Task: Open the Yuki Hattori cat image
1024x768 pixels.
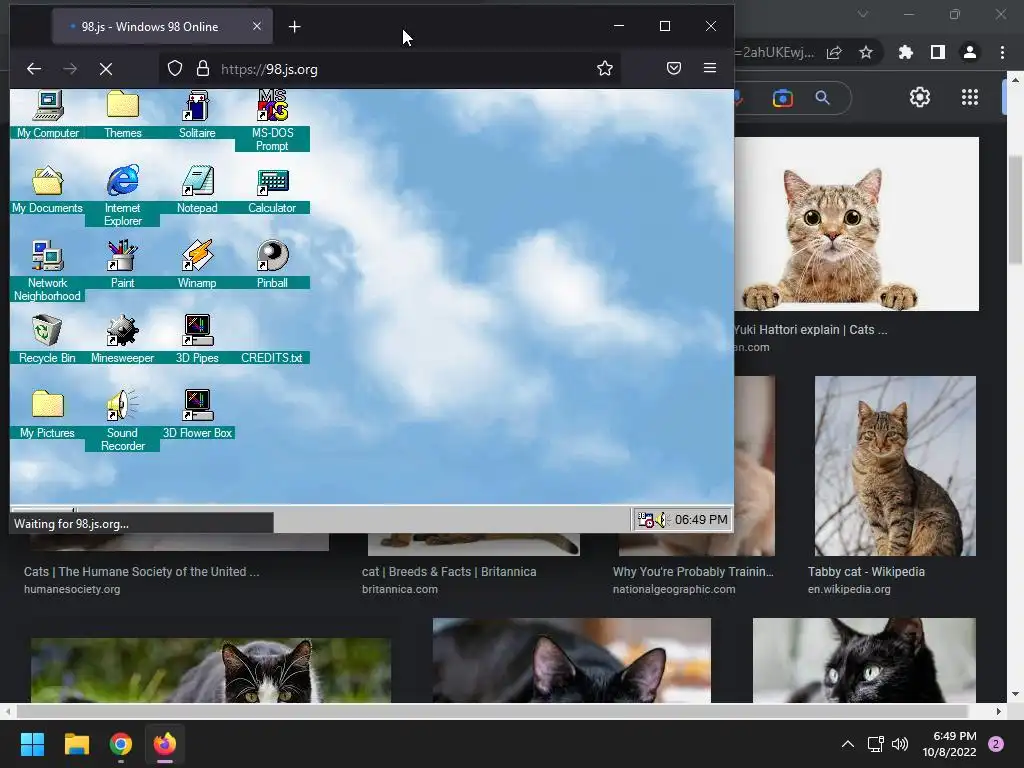Action: [x=856, y=224]
